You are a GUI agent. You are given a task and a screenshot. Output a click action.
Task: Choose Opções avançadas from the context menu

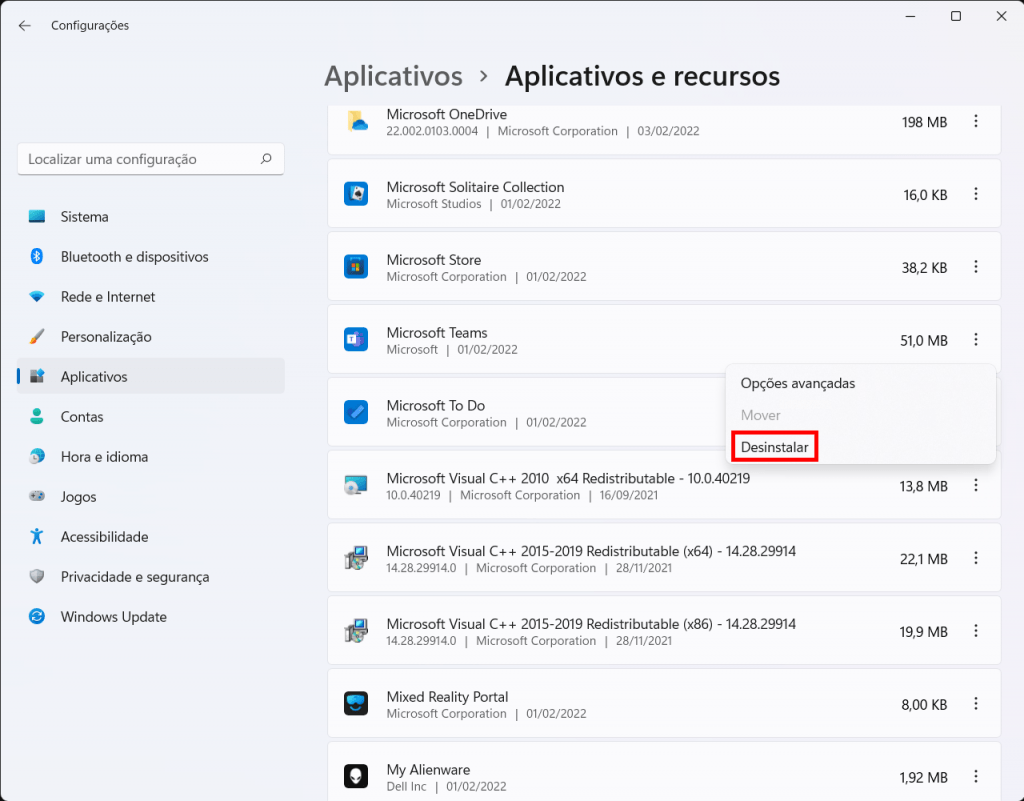(797, 383)
